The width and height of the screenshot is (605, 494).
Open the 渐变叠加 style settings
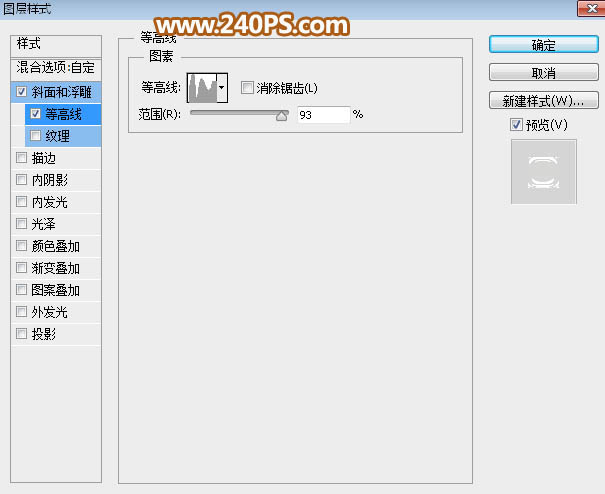pos(56,268)
